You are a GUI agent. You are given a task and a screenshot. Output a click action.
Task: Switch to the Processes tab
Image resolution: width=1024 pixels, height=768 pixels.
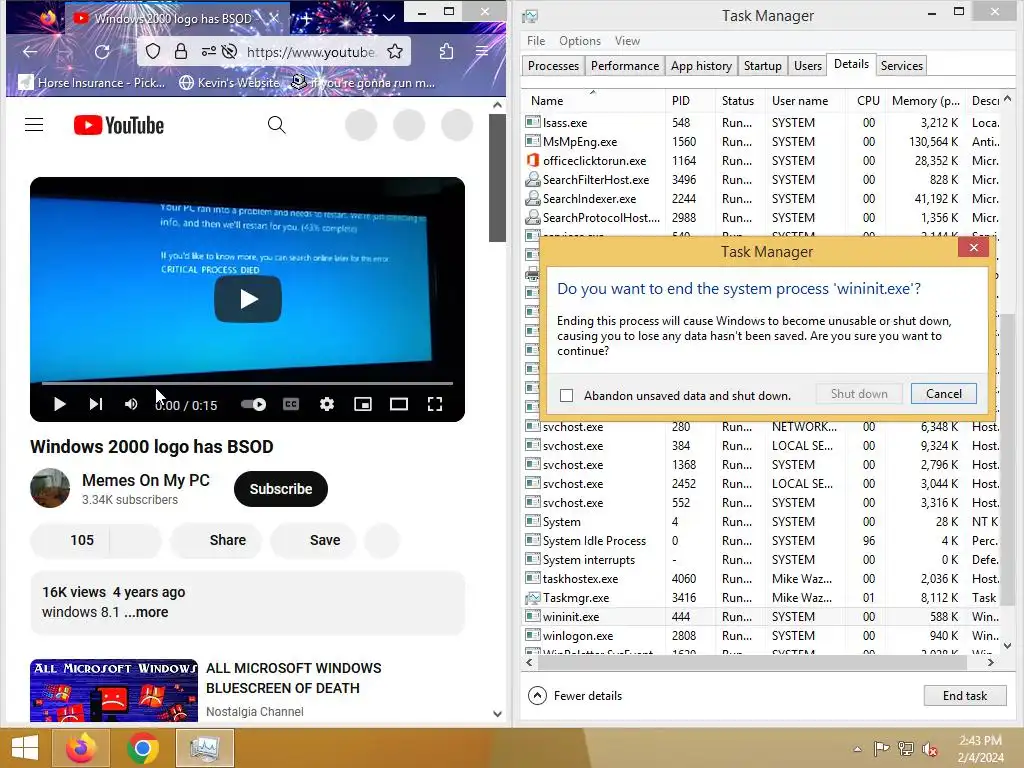pyautogui.click(x=553, y=65)
